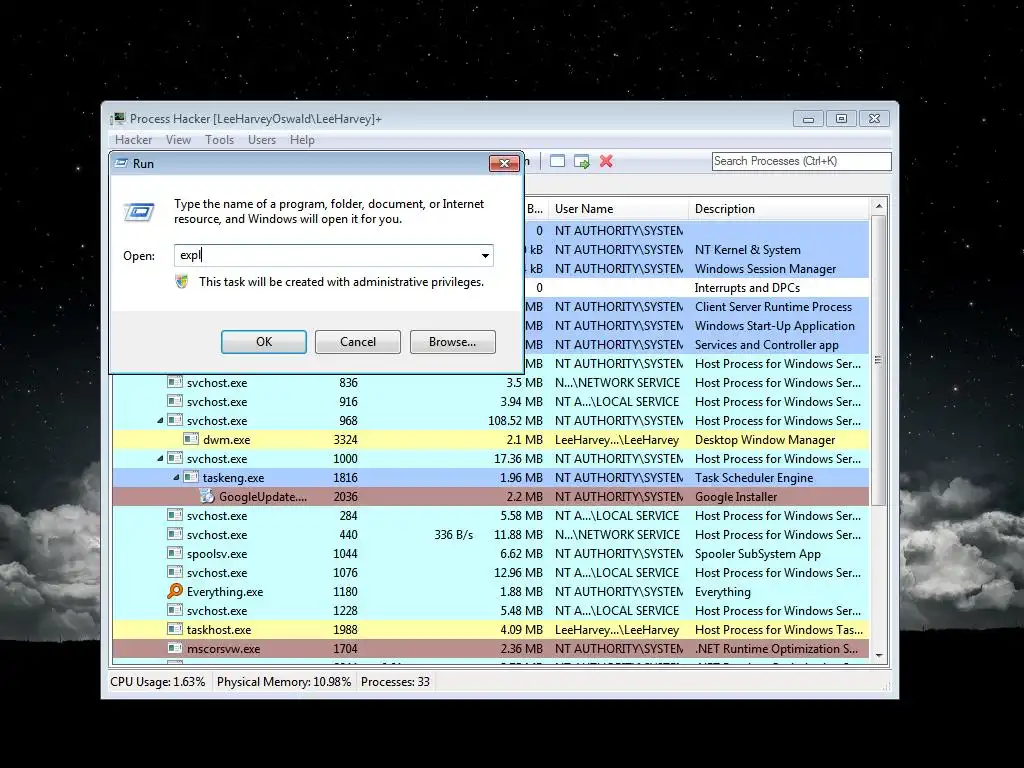The height and width of the screenshot is (768, 1024).
Task: Click the GoogleUpdate process icon
Action: click(x=207, y=496)
